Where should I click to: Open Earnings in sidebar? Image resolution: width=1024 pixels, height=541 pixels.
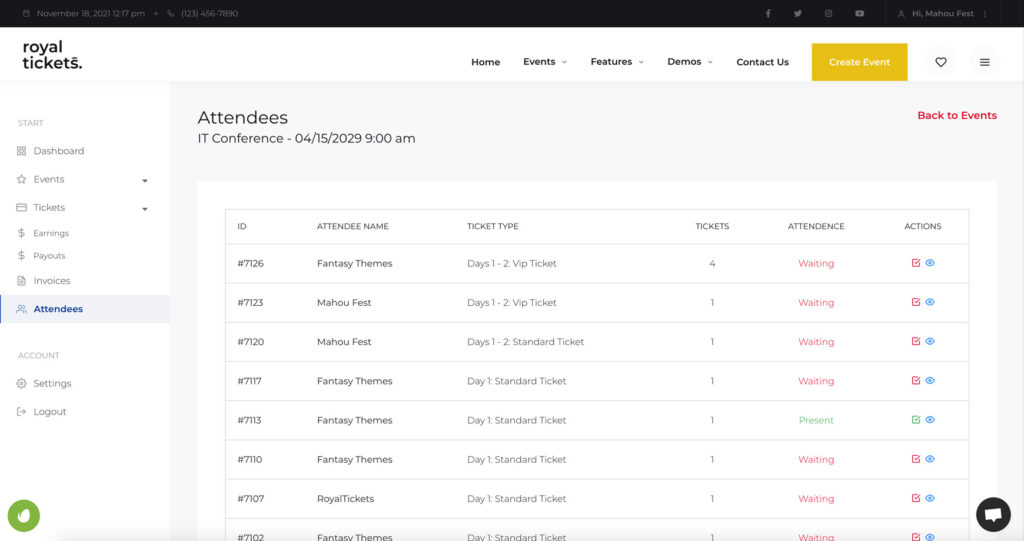pos(51,233)
